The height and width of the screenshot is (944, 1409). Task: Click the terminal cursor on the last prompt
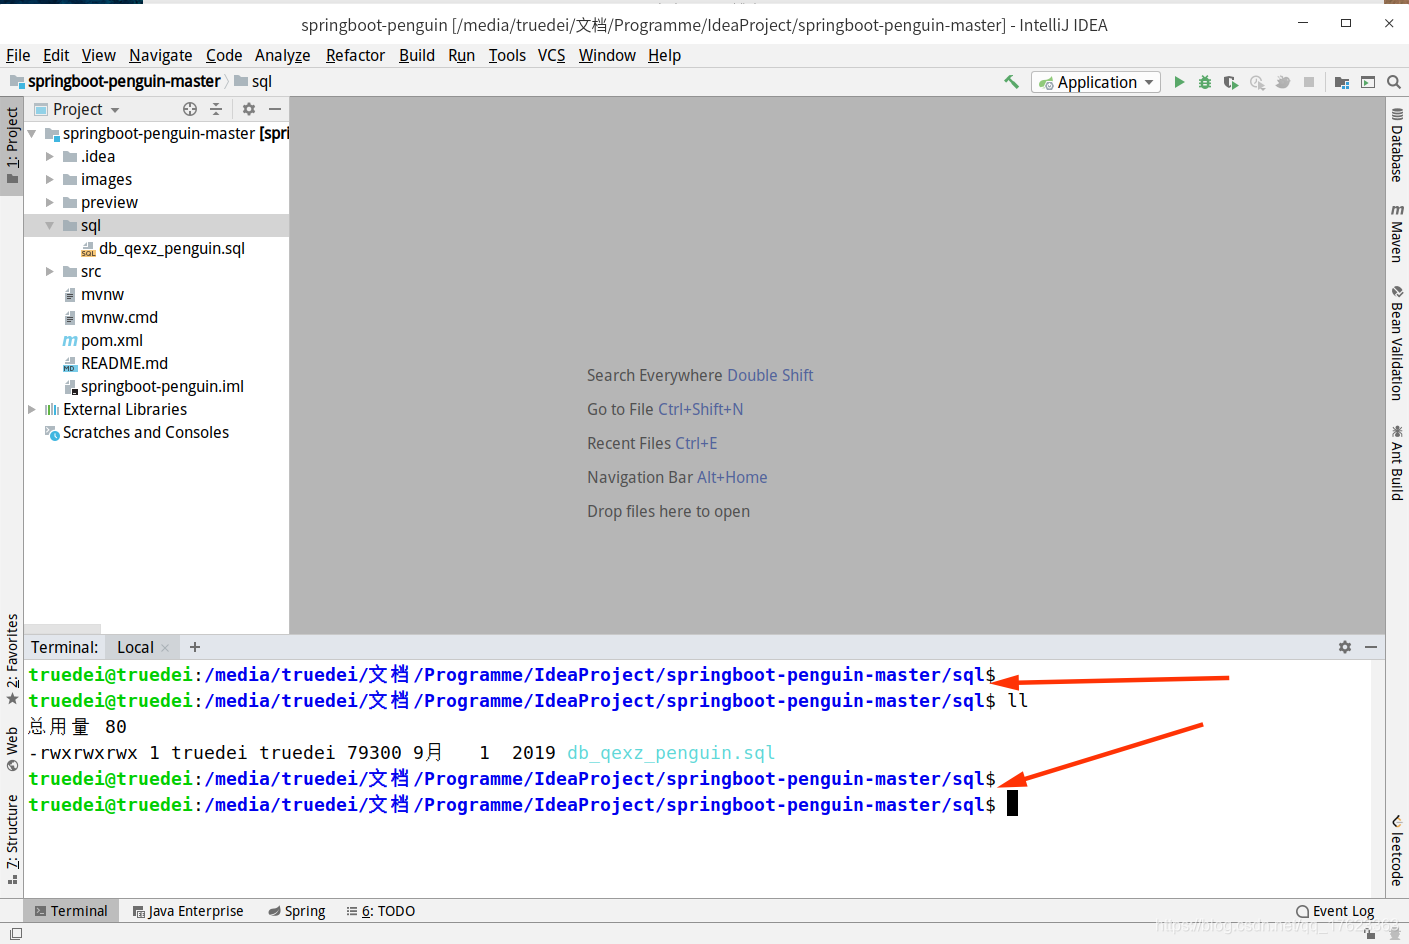tap(1012, 804)
